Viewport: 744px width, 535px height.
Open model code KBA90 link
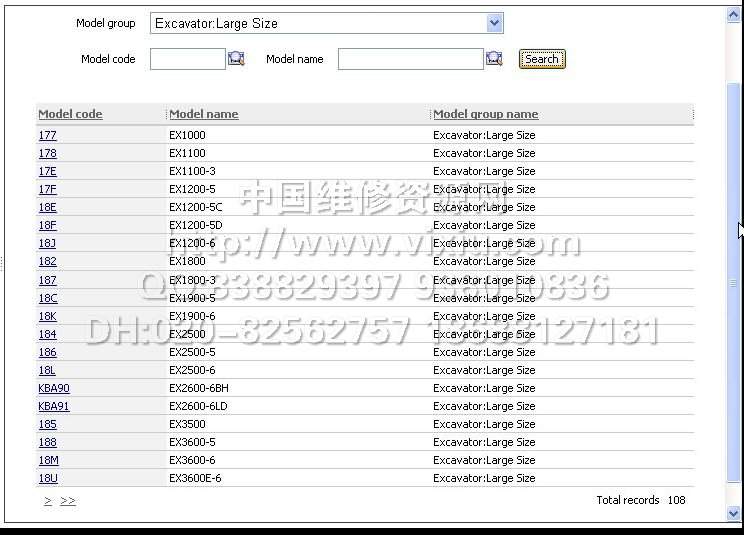pyautogui.click(x=54, y=388)
